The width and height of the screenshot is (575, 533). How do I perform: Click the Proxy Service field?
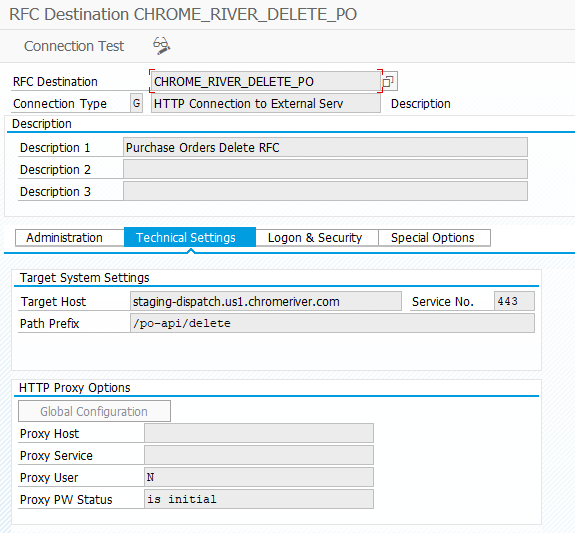[x=259, y=456]
